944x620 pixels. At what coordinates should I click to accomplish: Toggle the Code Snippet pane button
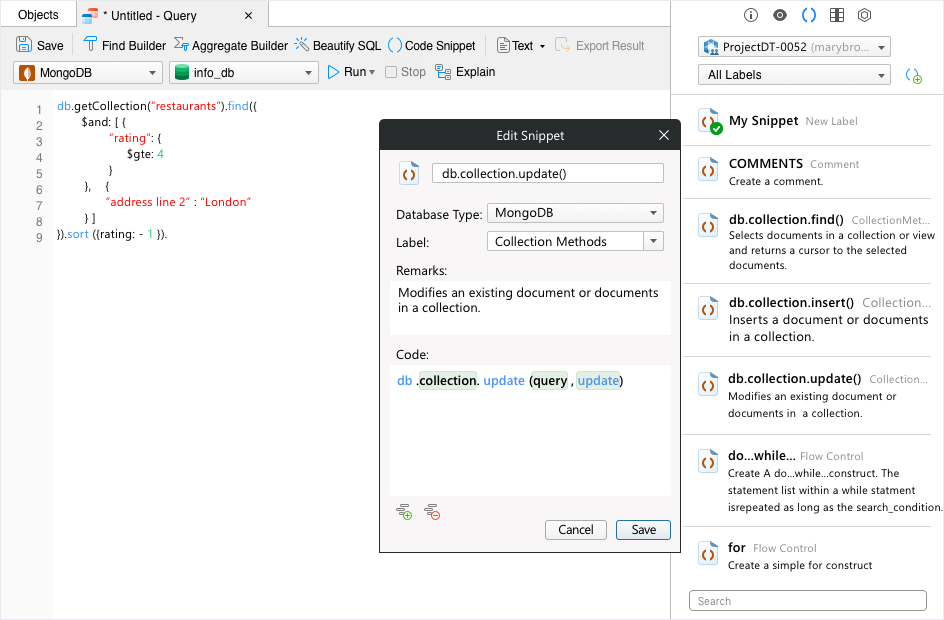(x=432, y=45)
